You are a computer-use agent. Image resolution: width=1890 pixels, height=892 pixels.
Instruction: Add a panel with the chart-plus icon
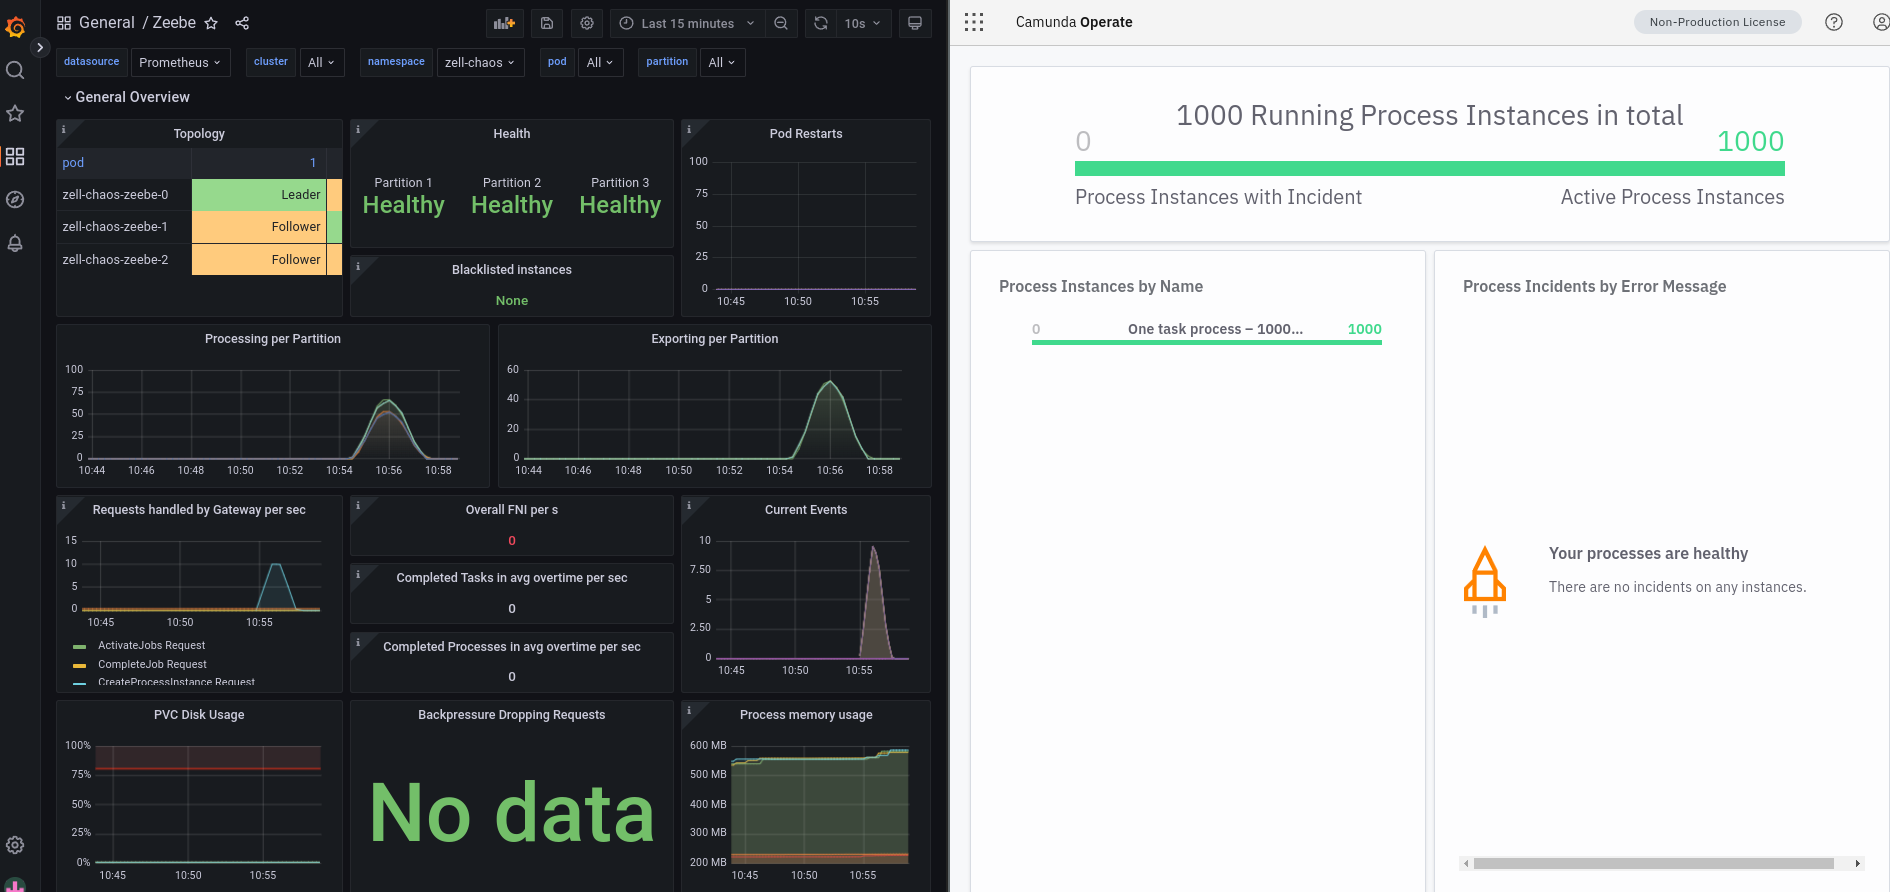[505, 23]
